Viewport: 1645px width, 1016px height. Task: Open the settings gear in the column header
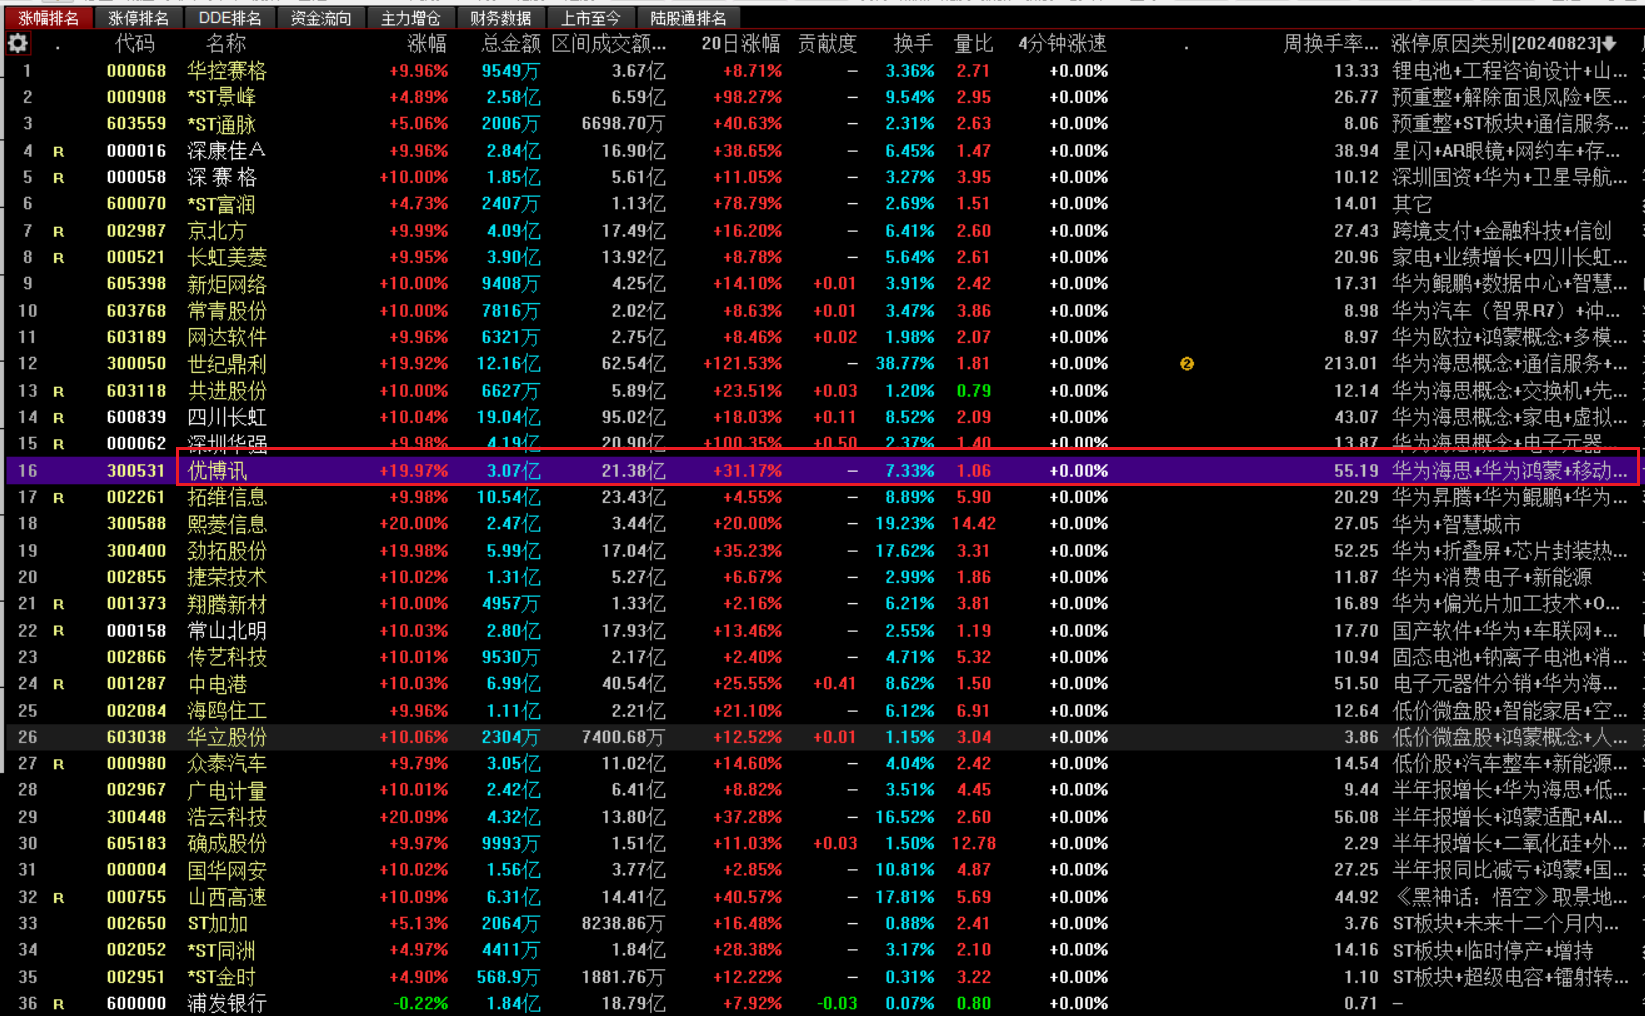click(x=18, y=43)
